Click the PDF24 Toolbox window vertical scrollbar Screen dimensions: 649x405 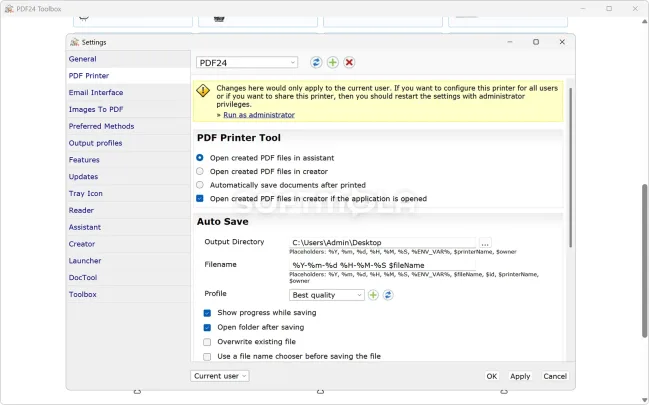[x=644, y=261]
